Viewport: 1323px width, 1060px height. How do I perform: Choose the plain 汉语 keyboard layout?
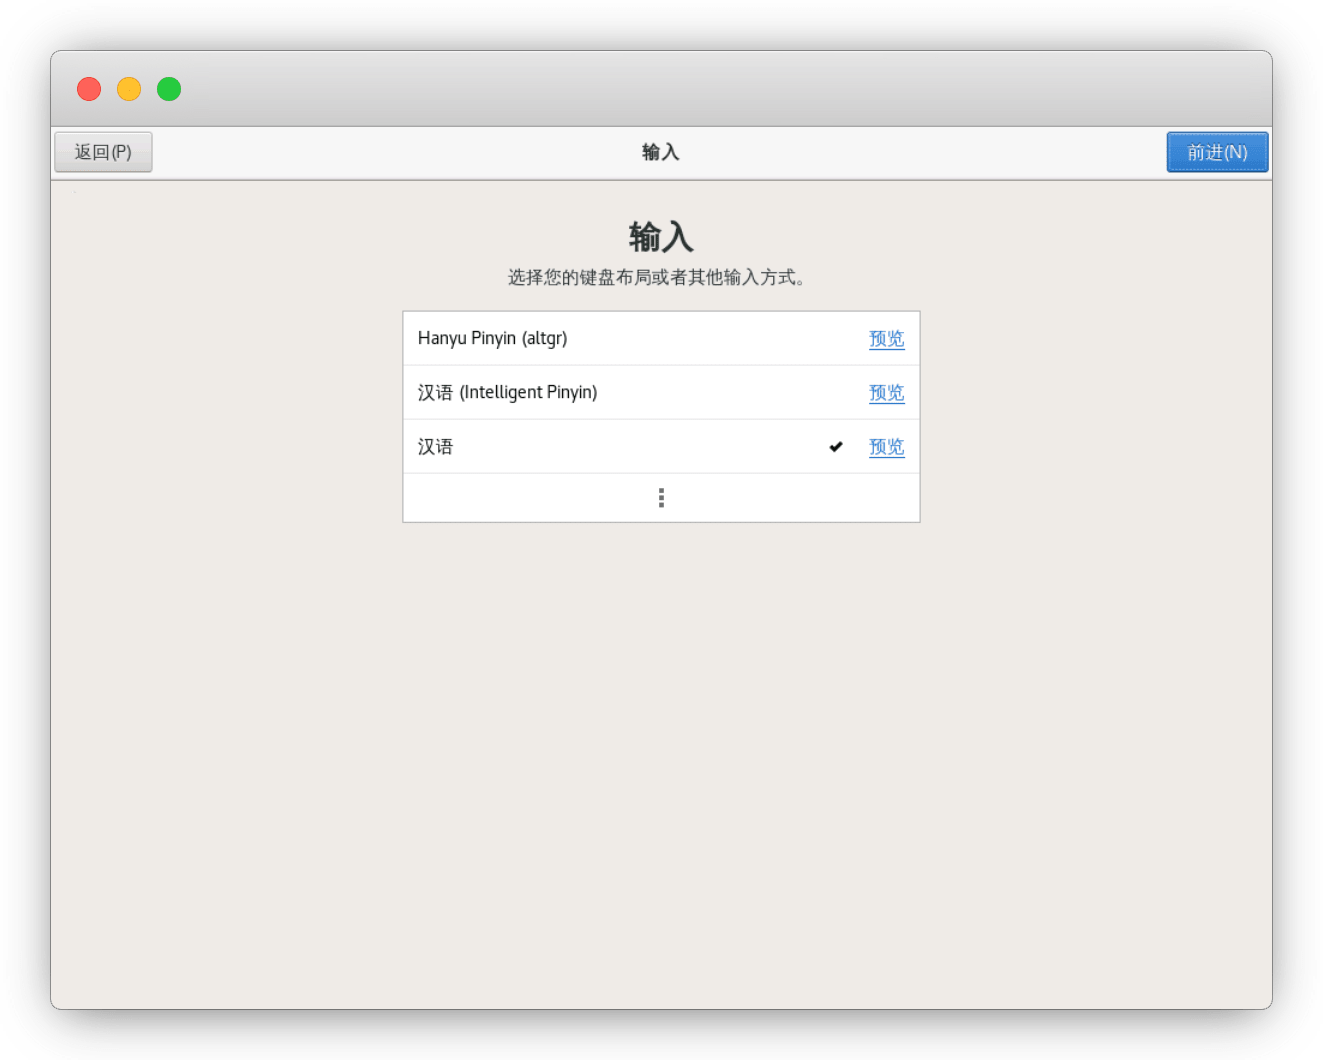pos(436,447)
